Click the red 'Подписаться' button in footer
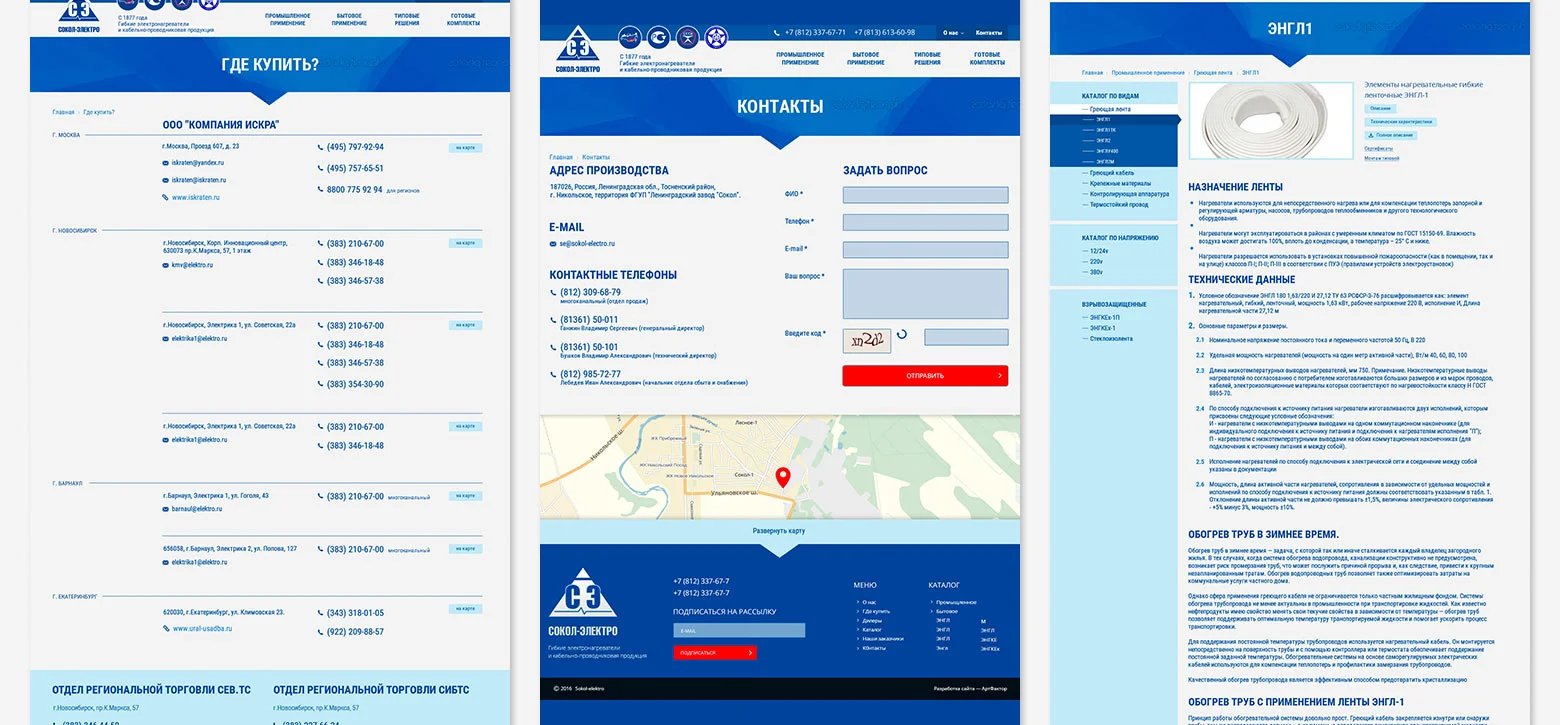This screenshot has height=725, width=1560. click(715, 652)
